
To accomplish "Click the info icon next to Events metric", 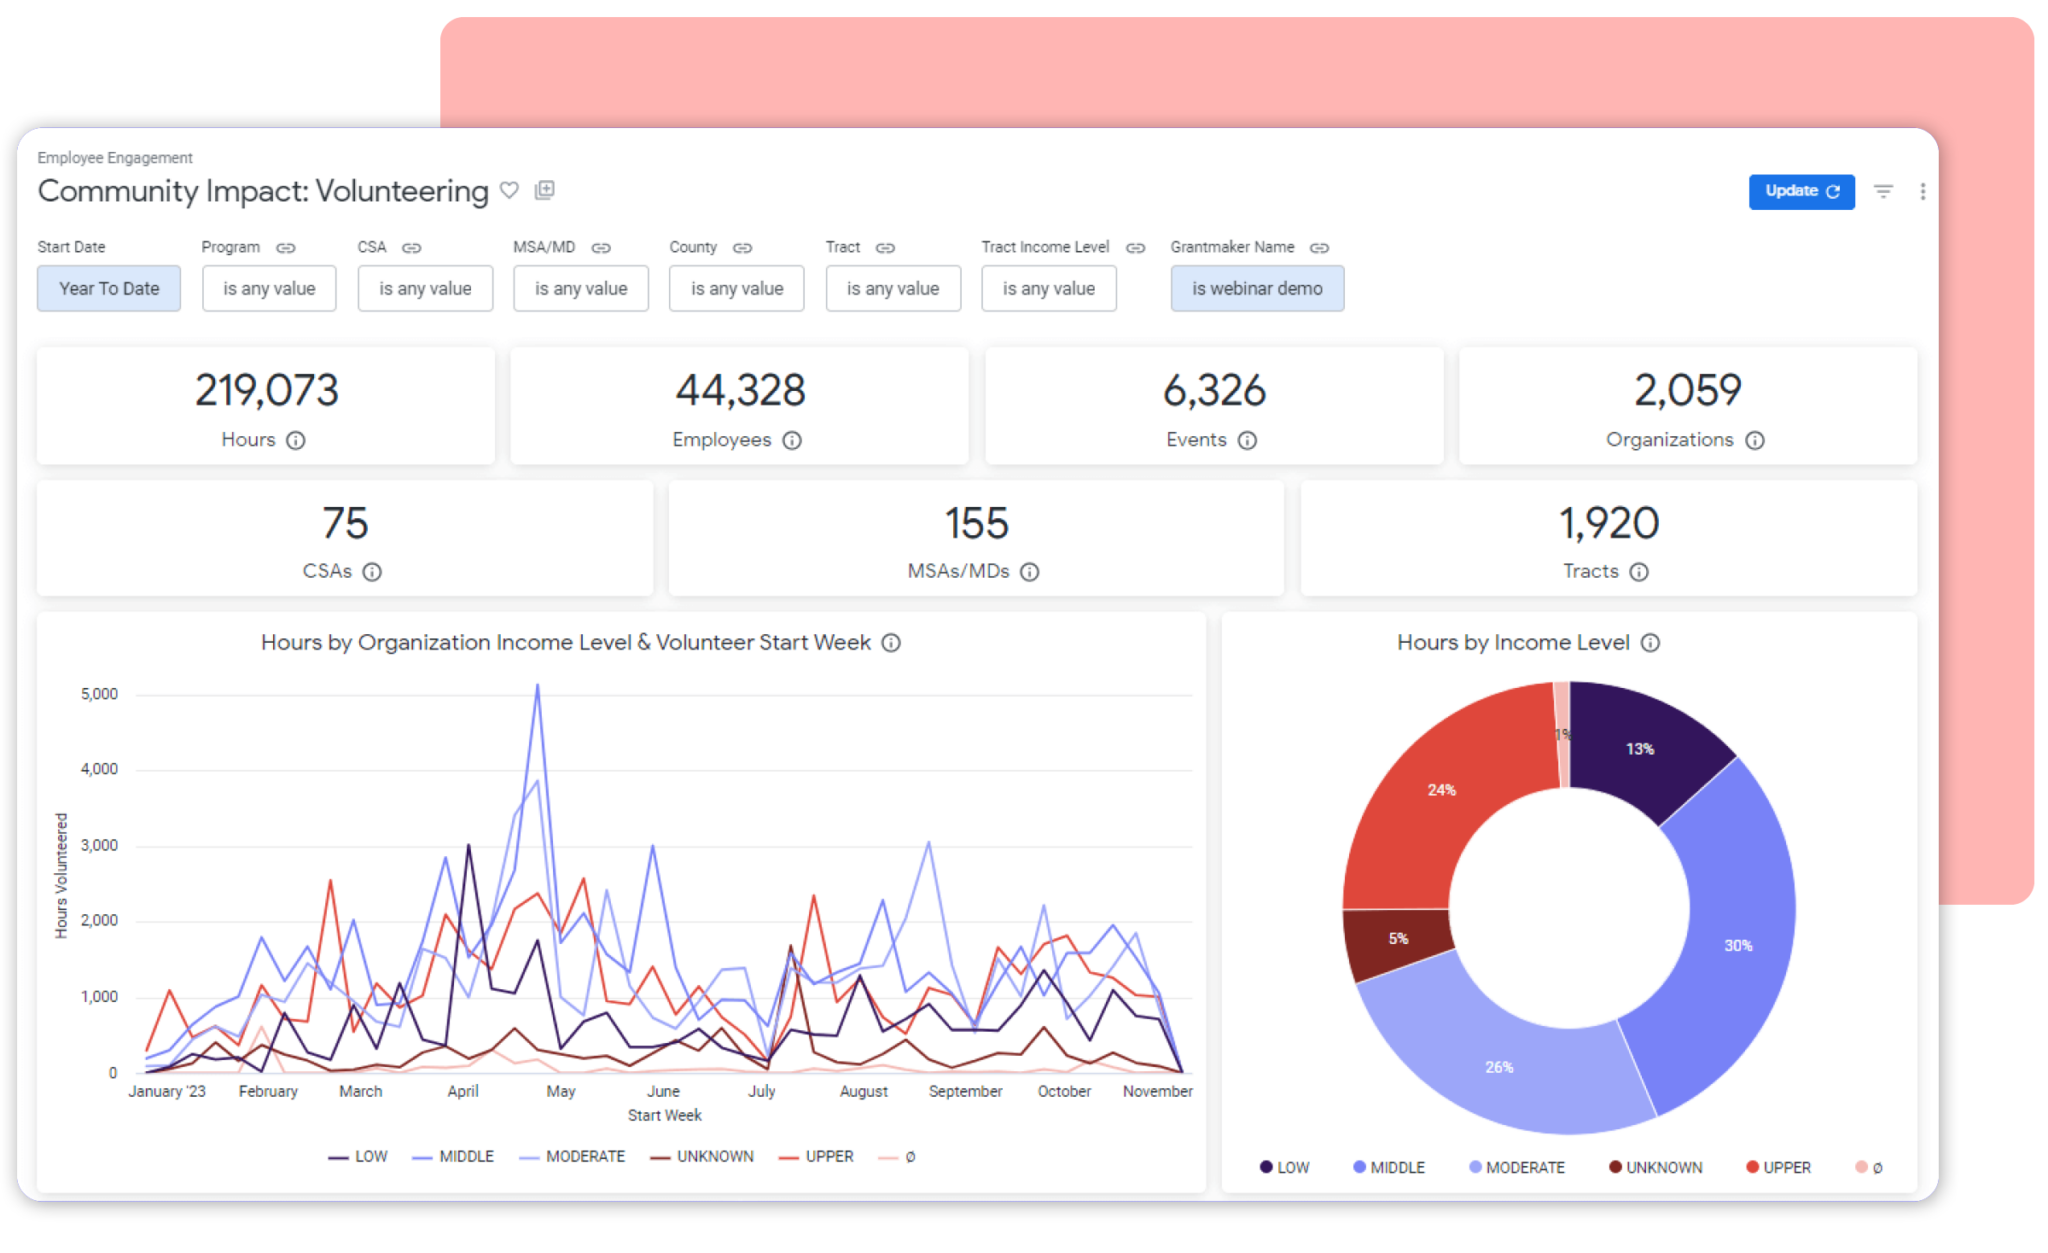I will click(1247, 440).
